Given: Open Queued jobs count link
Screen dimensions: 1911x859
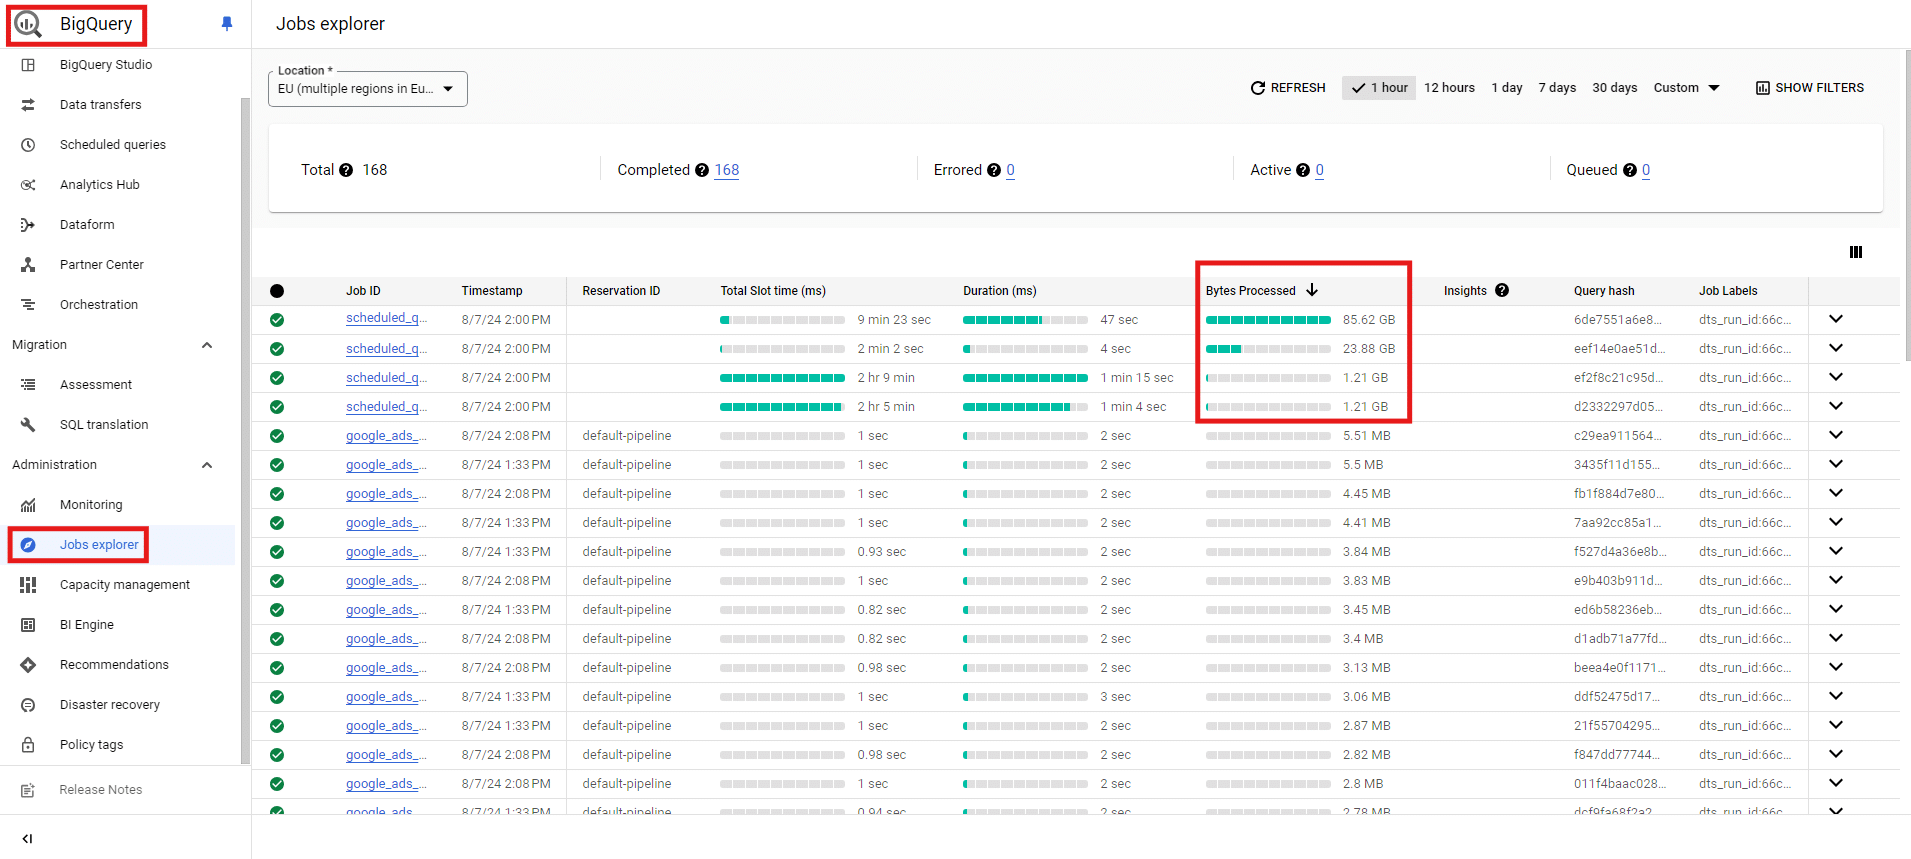Looking at the screenshot, I should tap(1646, 170).
